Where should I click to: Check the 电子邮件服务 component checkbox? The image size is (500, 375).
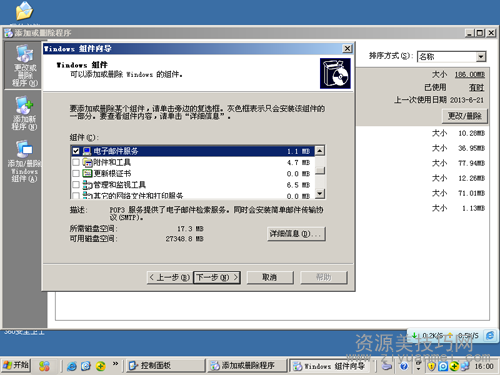[x=76, y=151]
